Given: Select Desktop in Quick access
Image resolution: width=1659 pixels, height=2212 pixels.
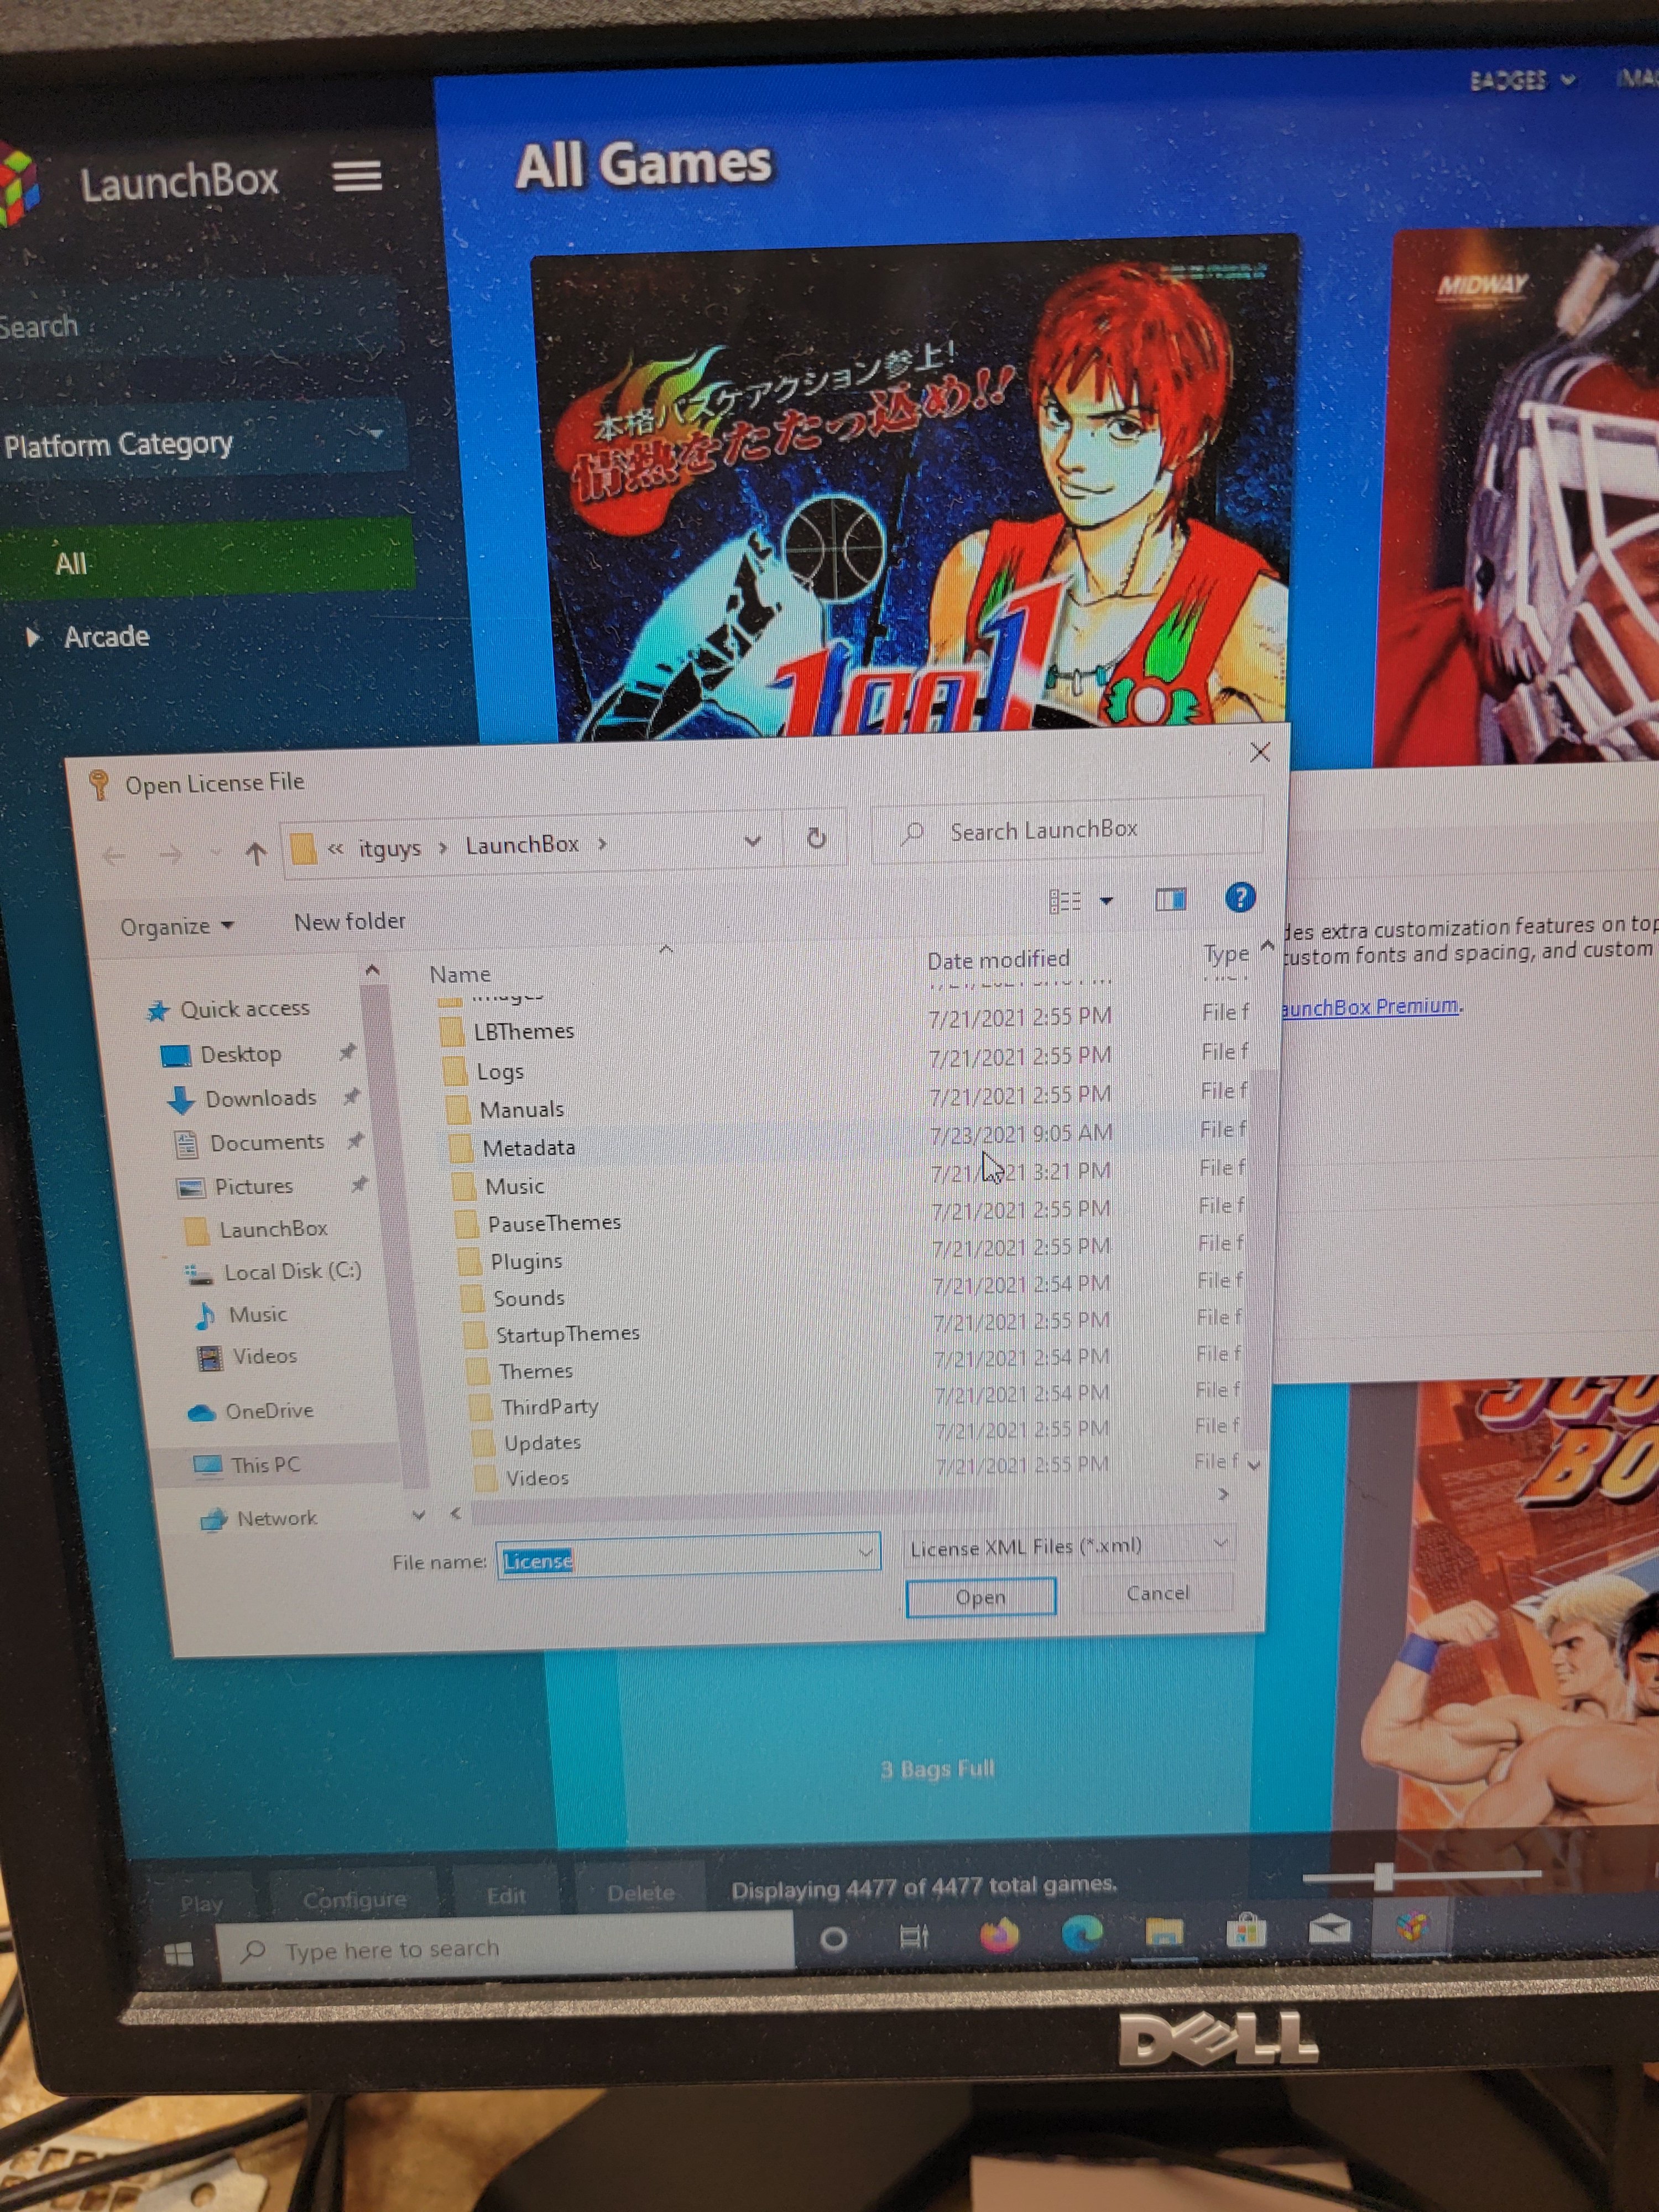Looking at the screenshot, I should (x=240, y=1054).
